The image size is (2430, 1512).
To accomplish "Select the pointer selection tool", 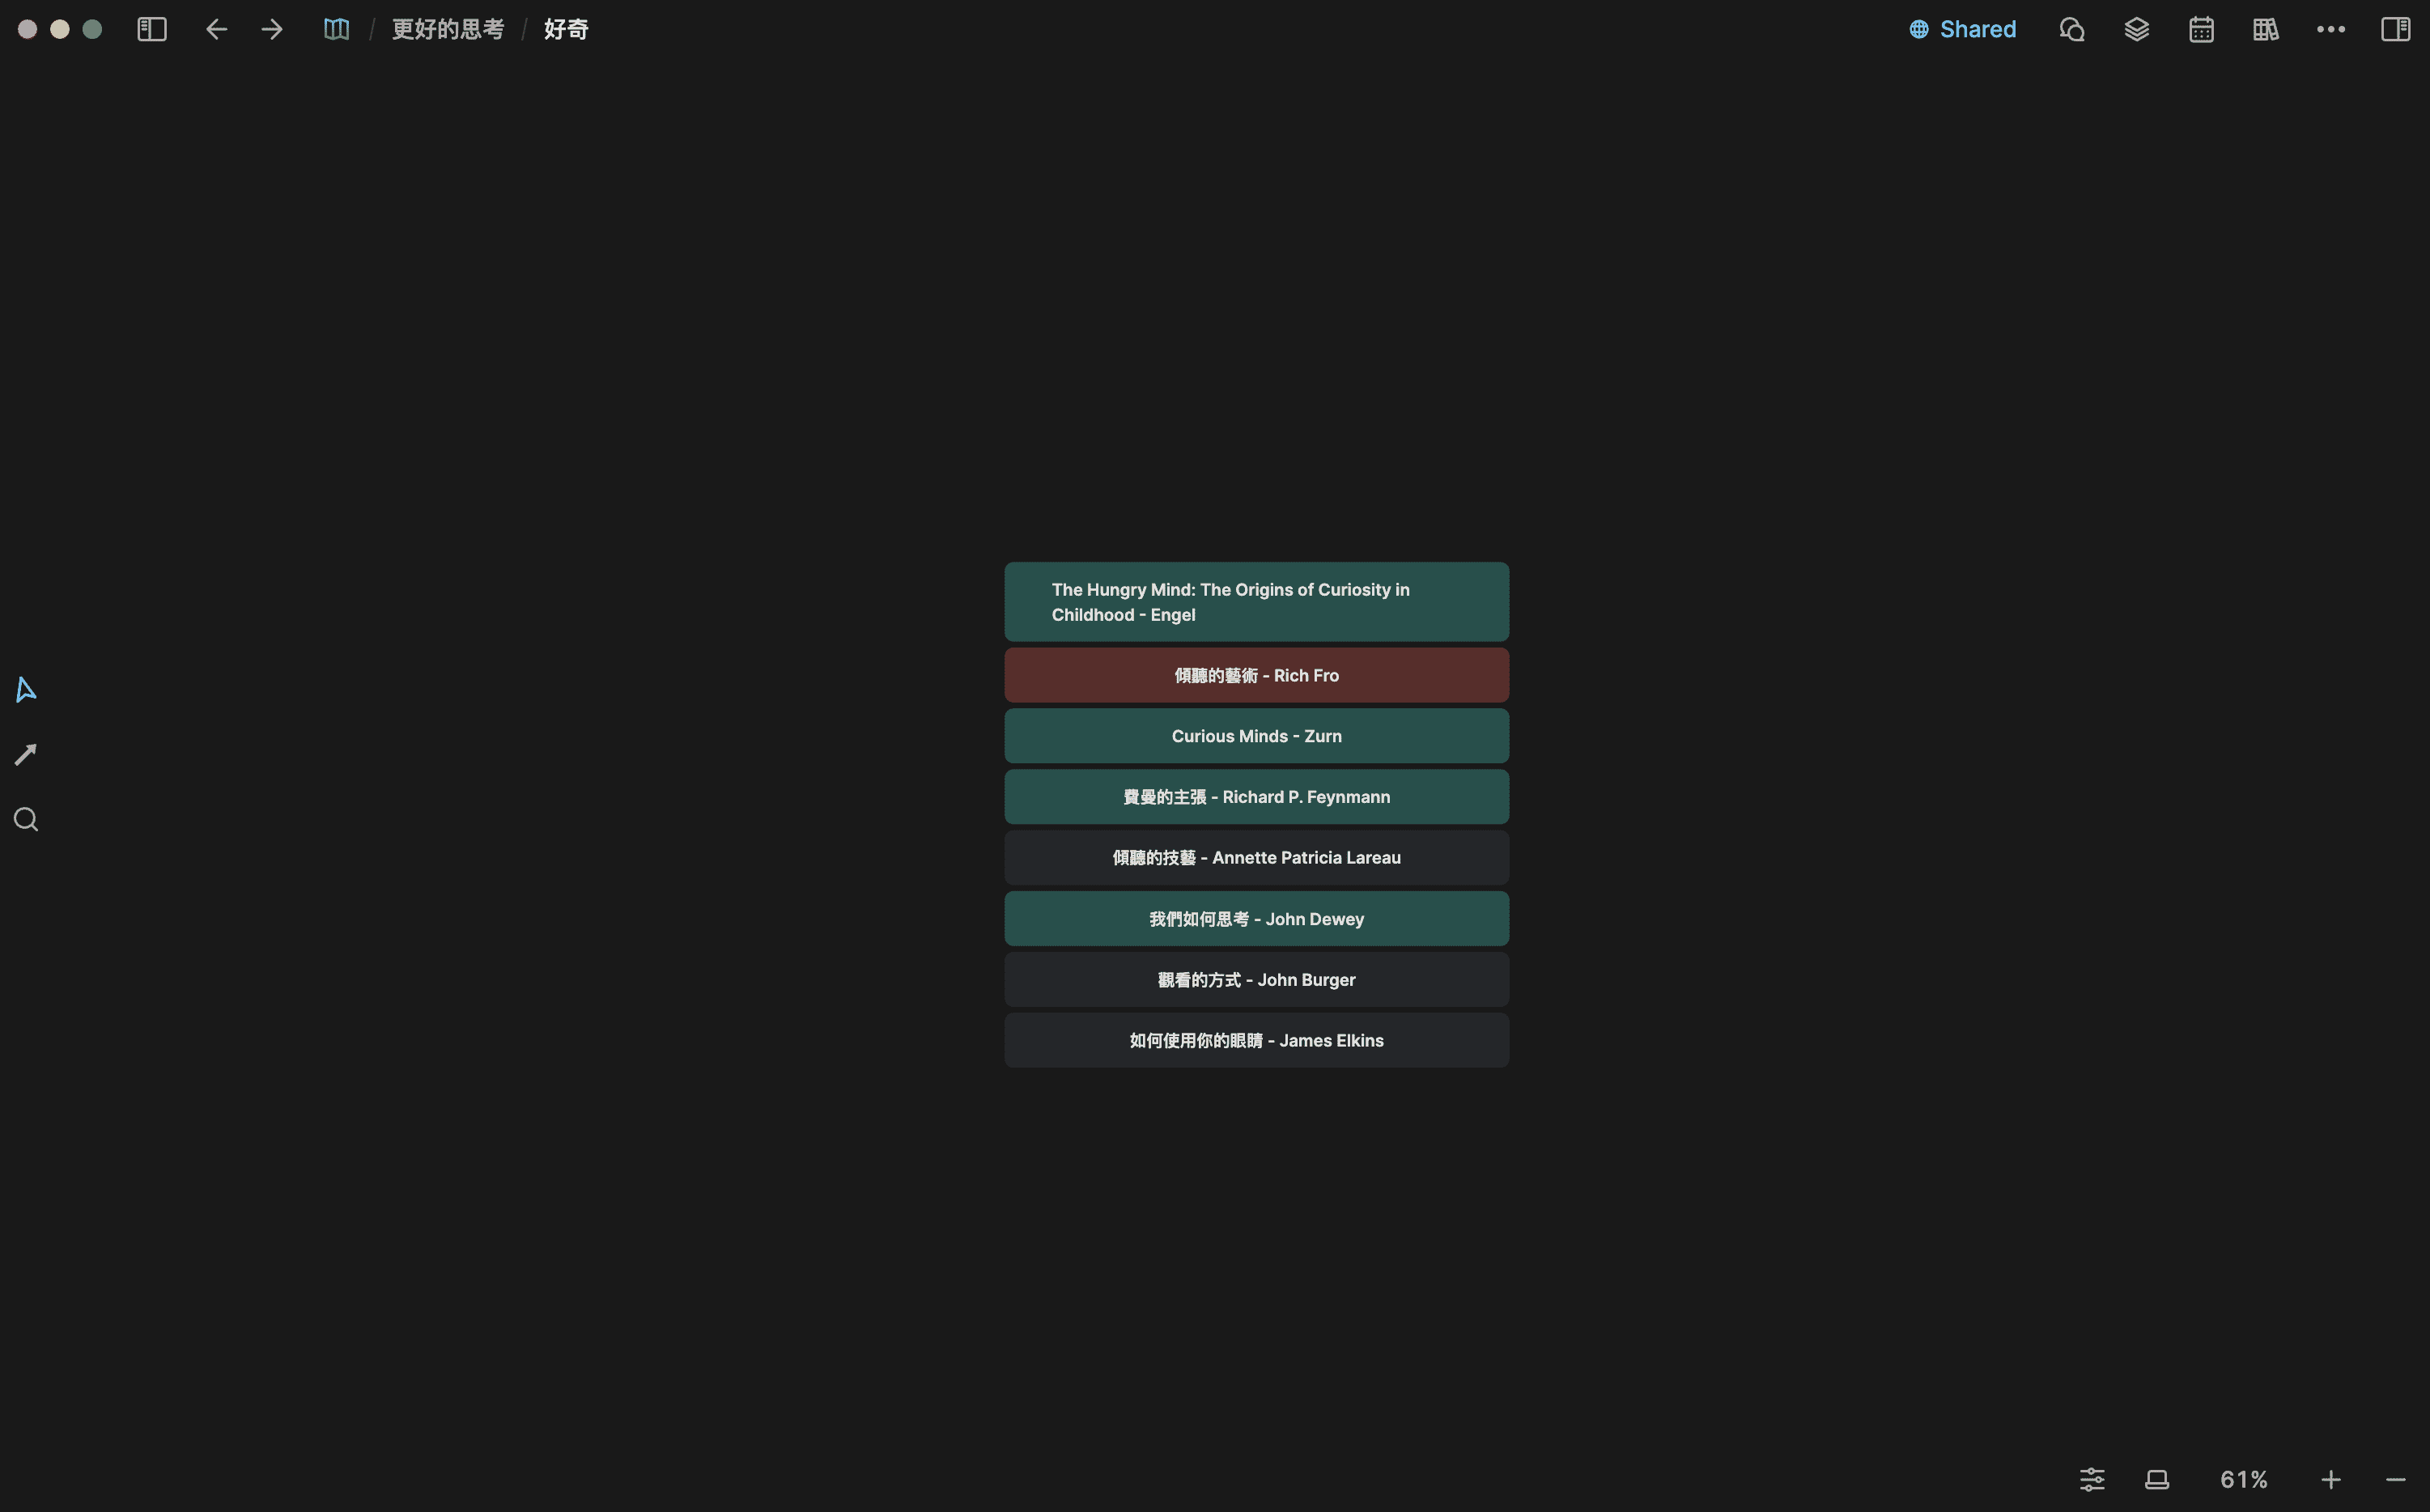I will pos(26,689).
